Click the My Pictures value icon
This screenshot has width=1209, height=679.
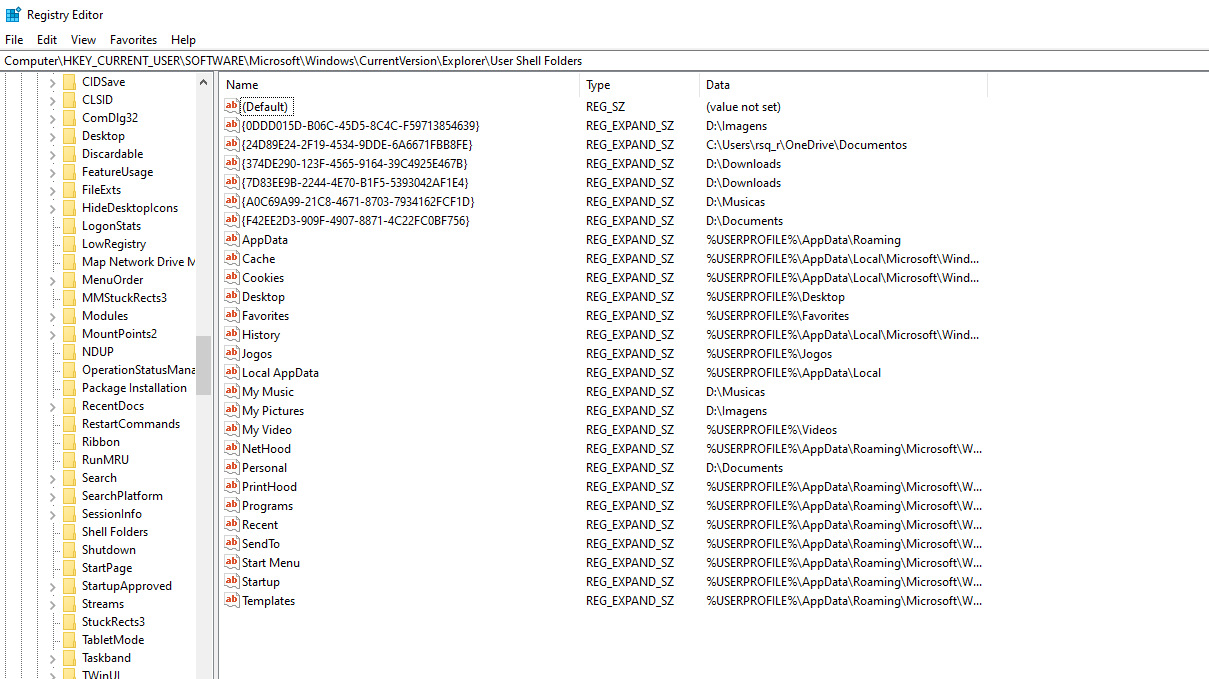[232, 410]
